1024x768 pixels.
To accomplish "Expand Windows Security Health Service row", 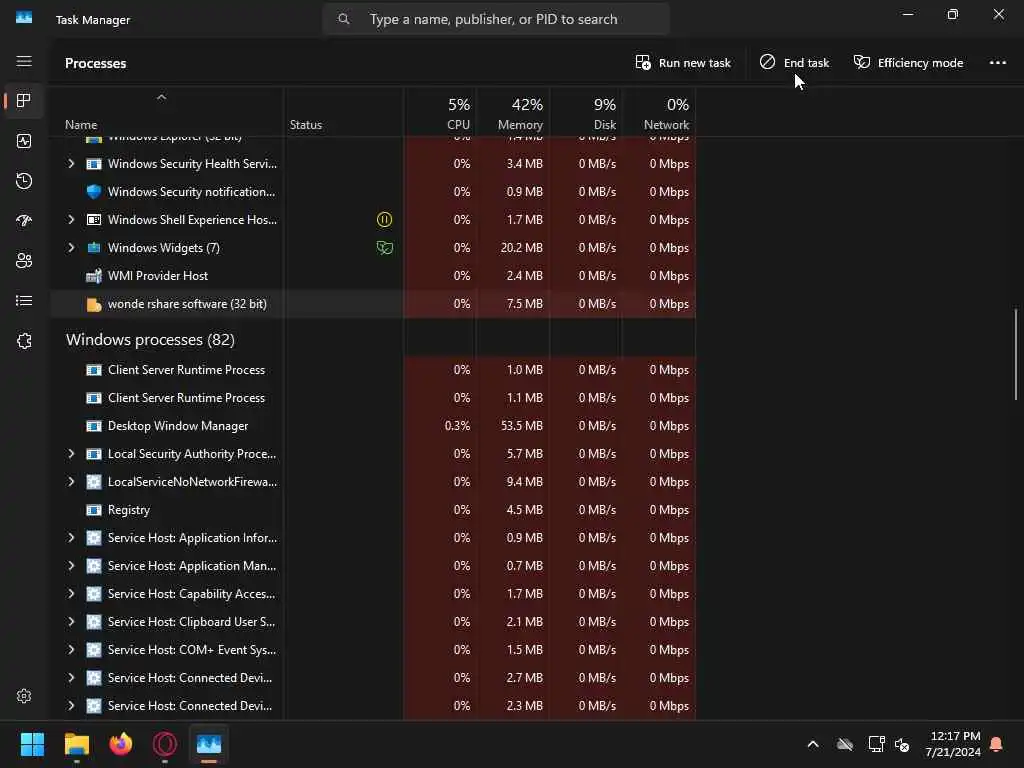I will point(71,164).
